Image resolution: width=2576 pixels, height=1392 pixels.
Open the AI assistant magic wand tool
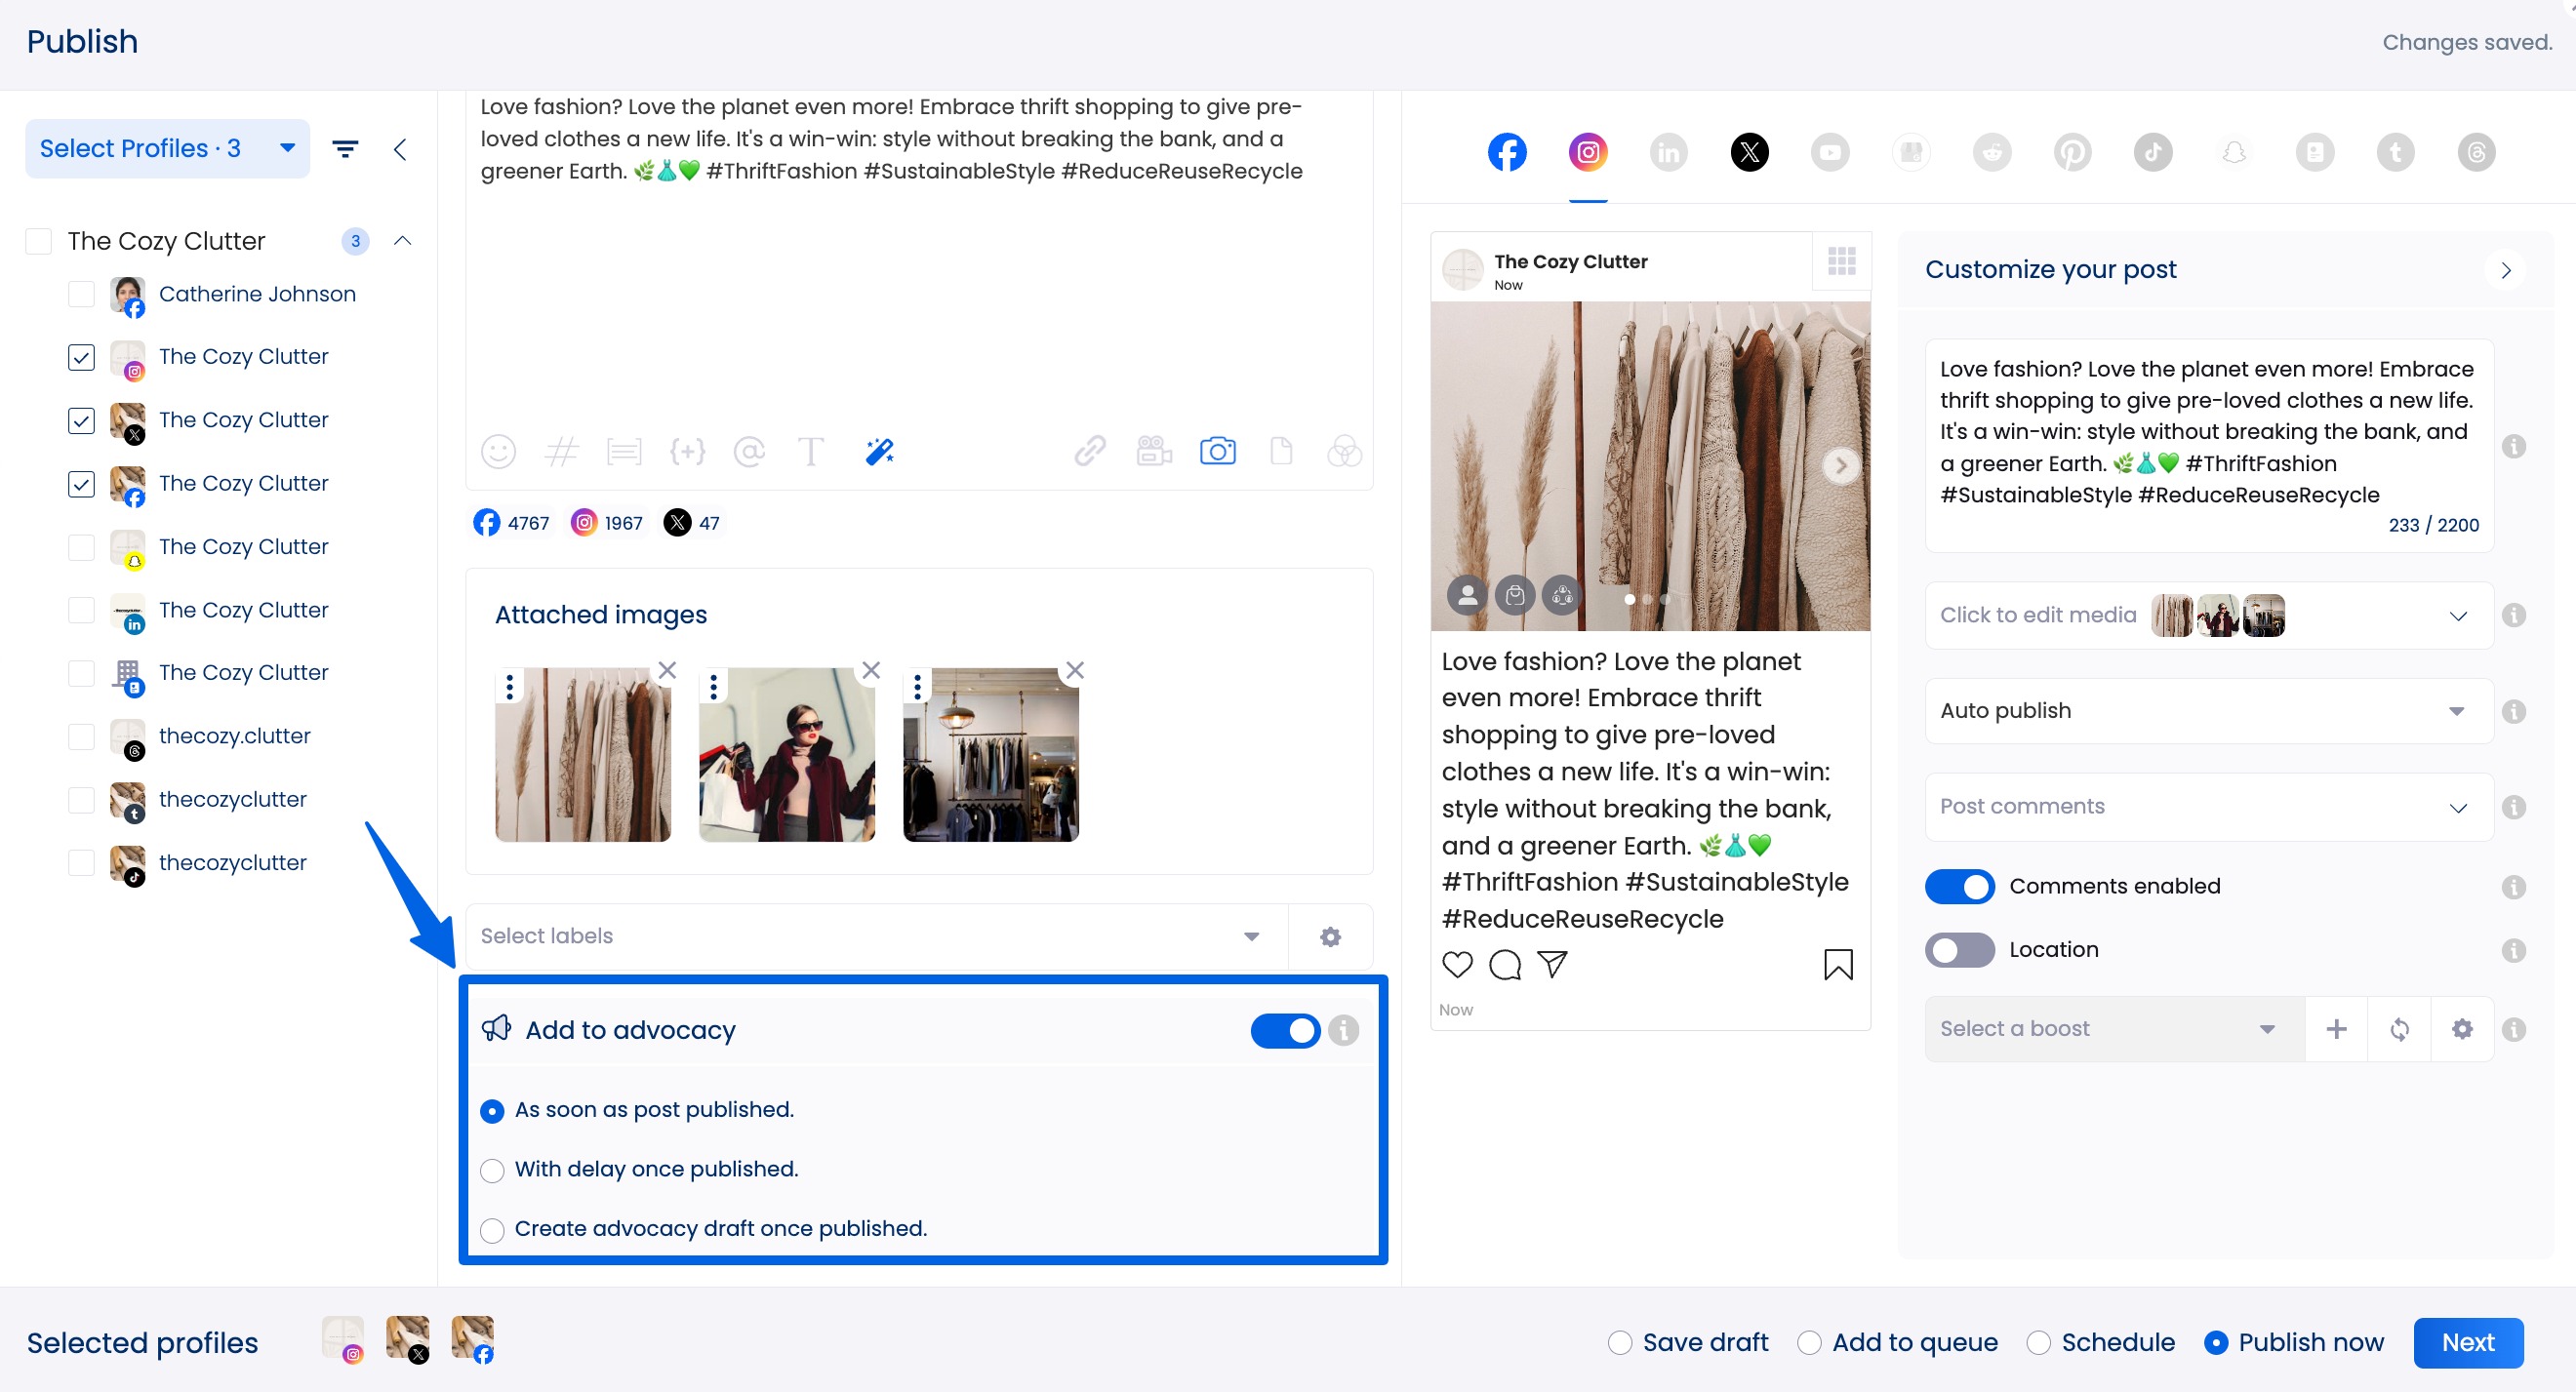(x=879, y=452)
